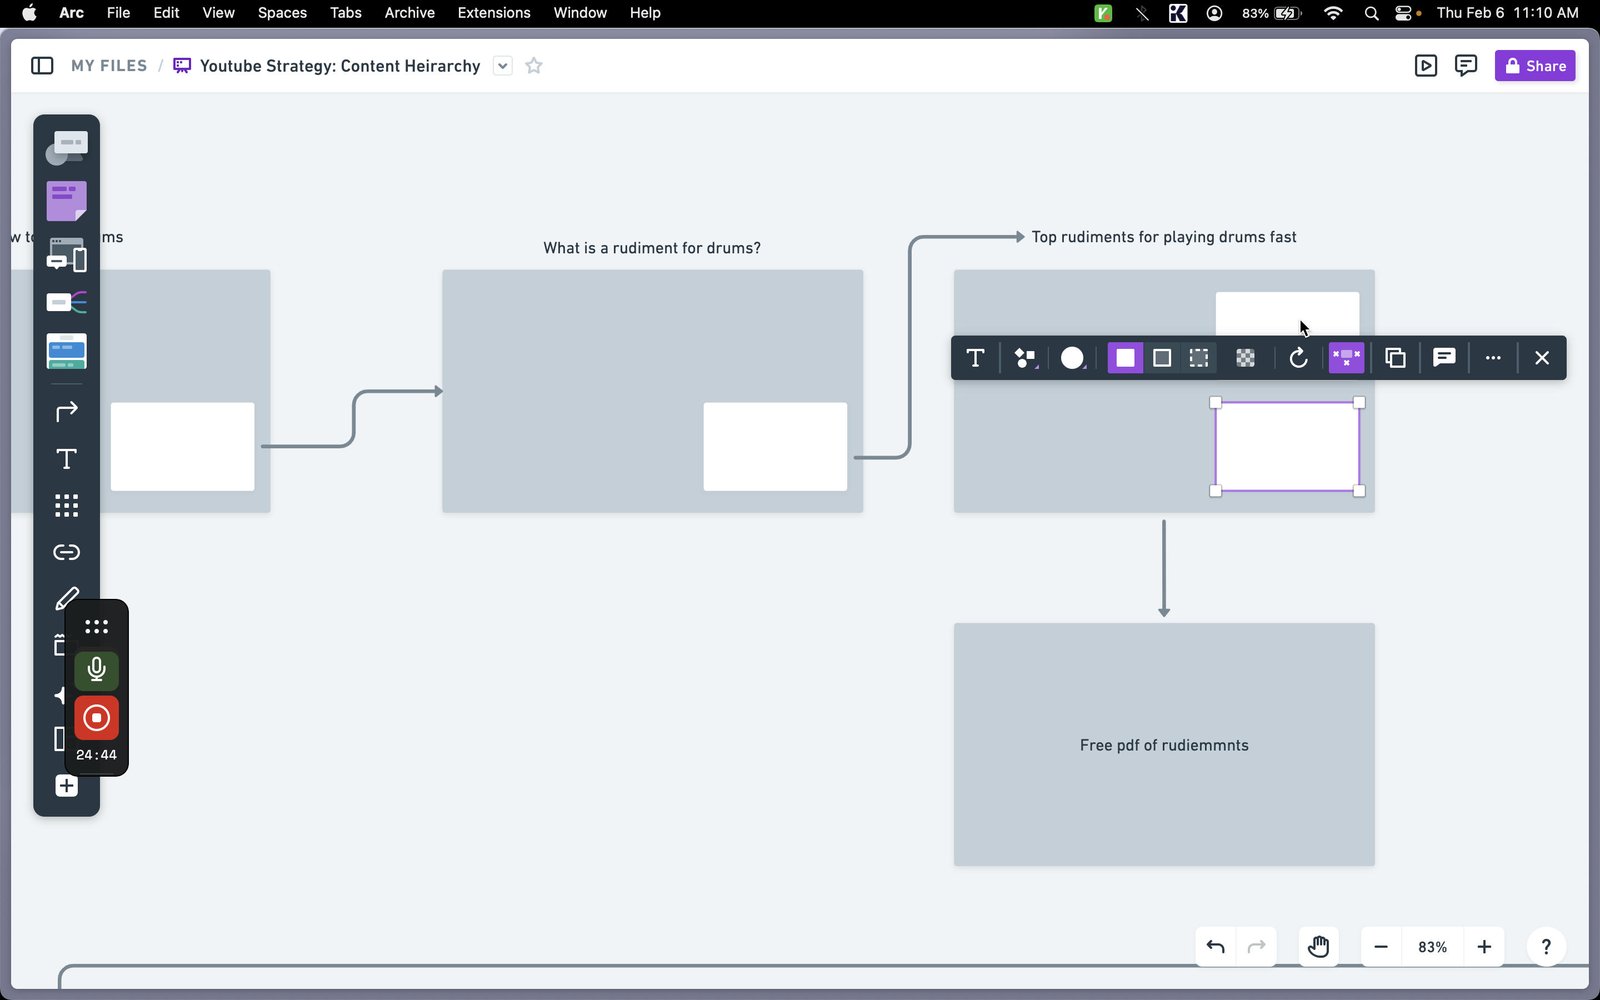Open the grid tool in sidebar
This screenshot has width=1600, height=1000.
point(66,505)
